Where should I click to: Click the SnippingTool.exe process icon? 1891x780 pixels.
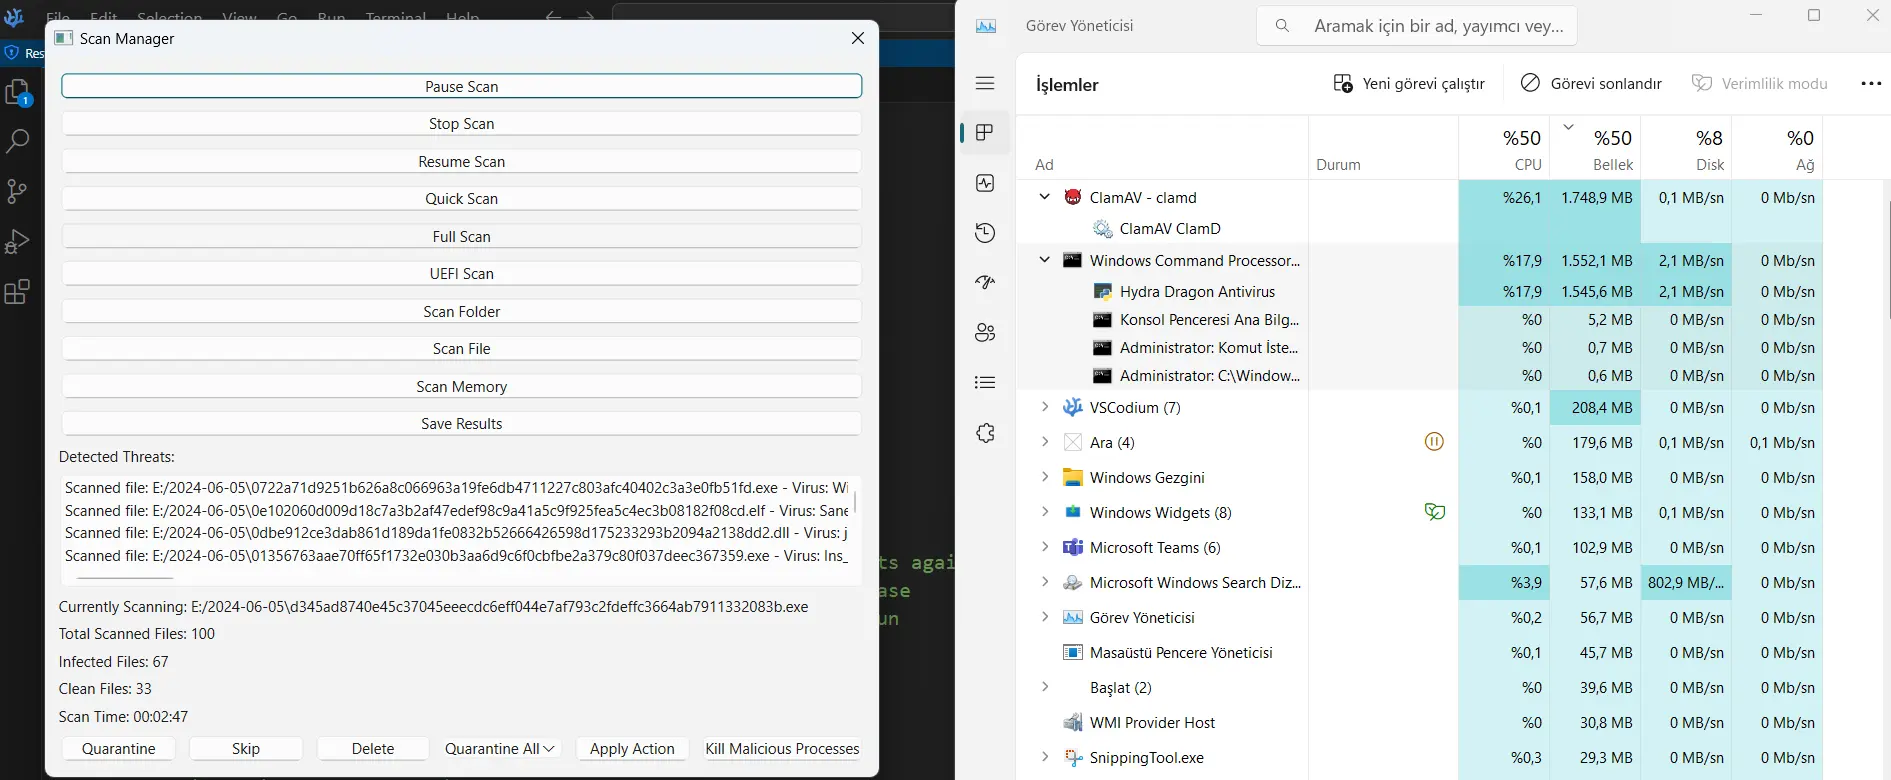point(1073,757)
